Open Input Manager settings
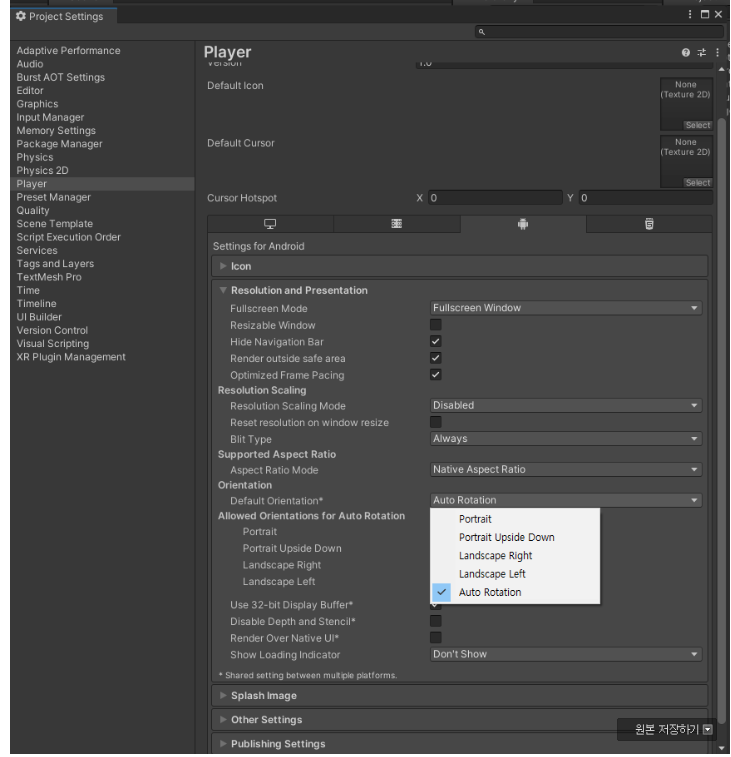Screen dimensions: 731x757 point(50,117)
